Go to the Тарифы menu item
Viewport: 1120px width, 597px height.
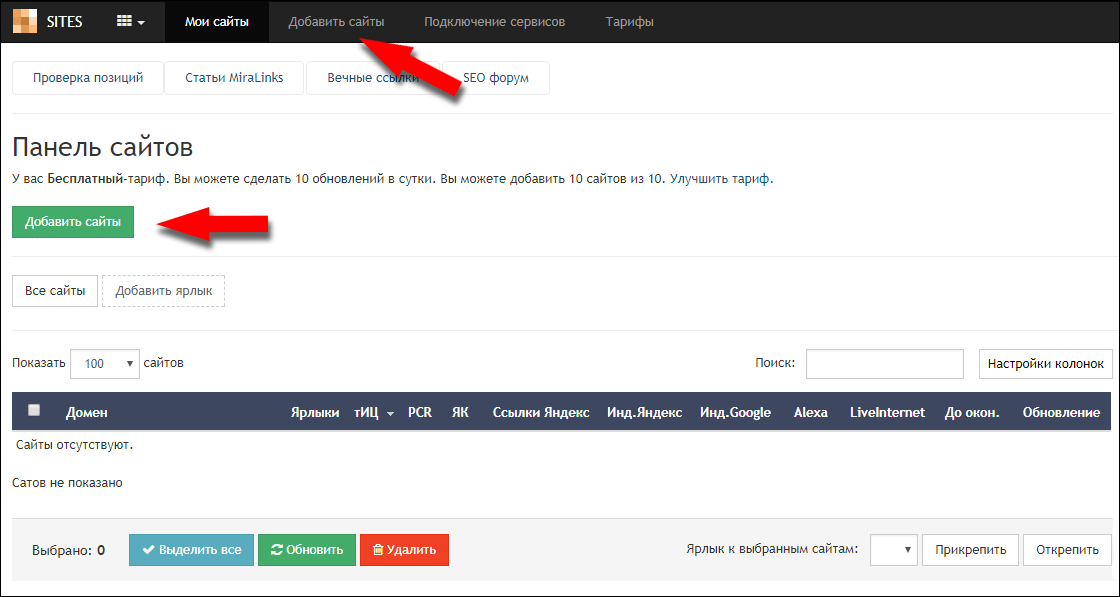[629, 21]
